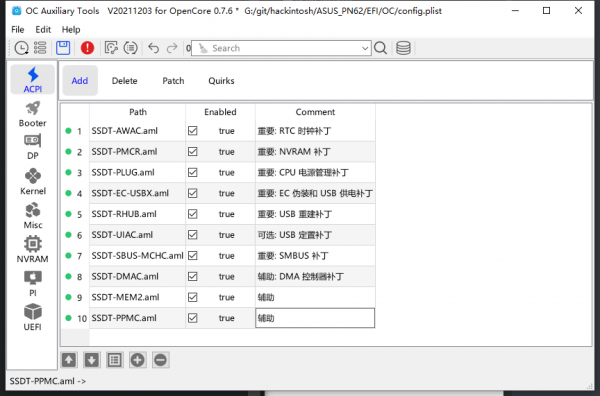600x396 pixels.
Task: Move row up with arrow button
Action: [x=69, y=360]
